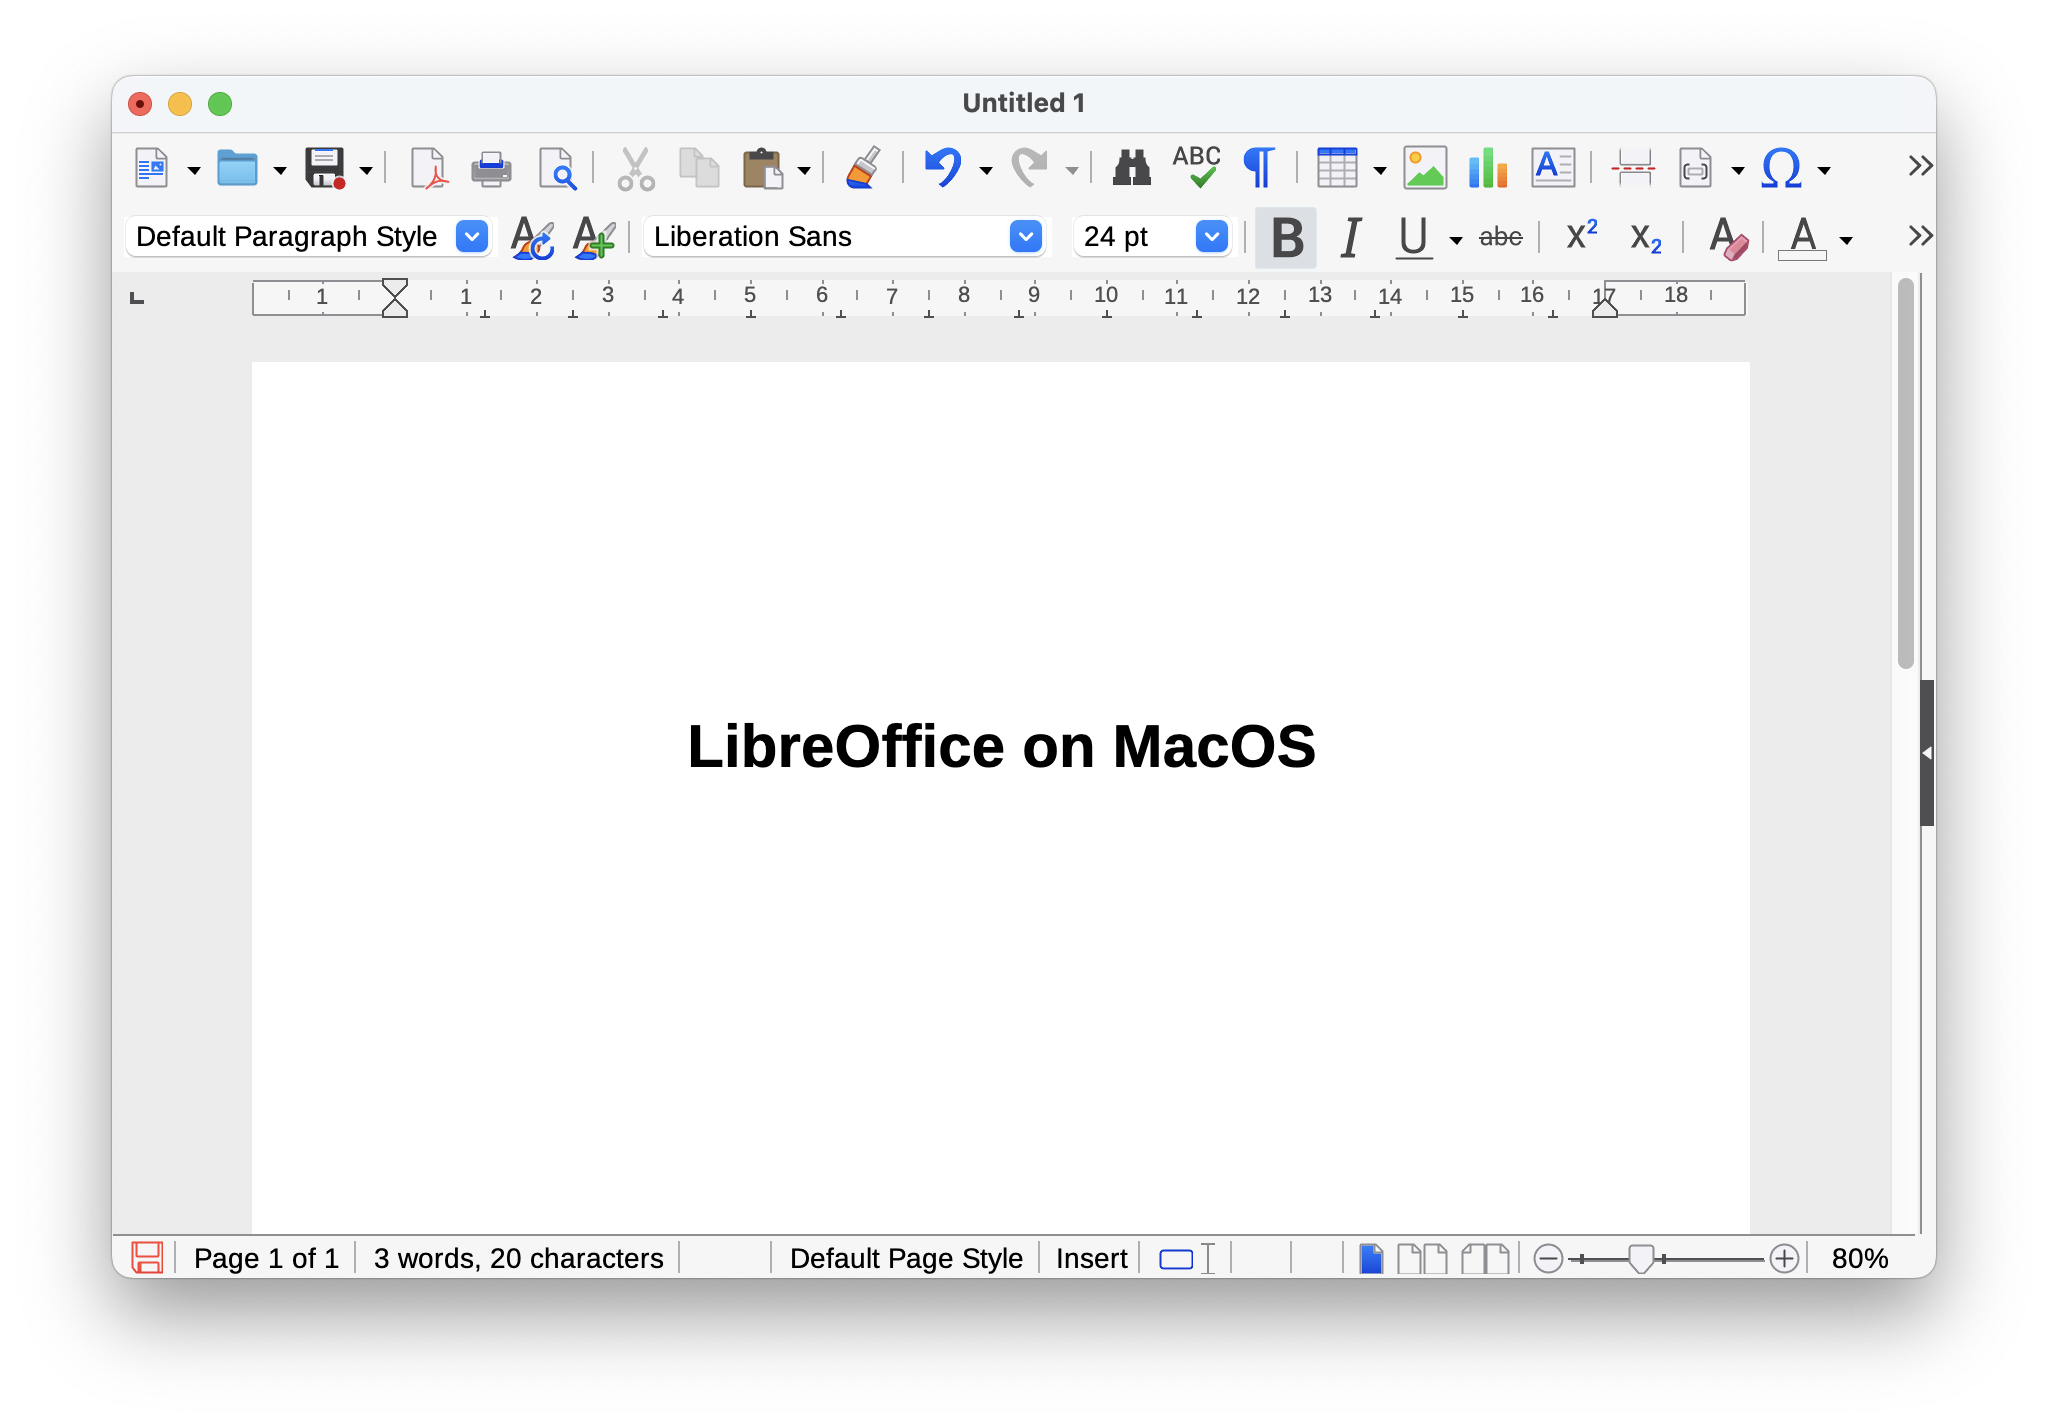Insert an image into the document

tap(1425, 167)
